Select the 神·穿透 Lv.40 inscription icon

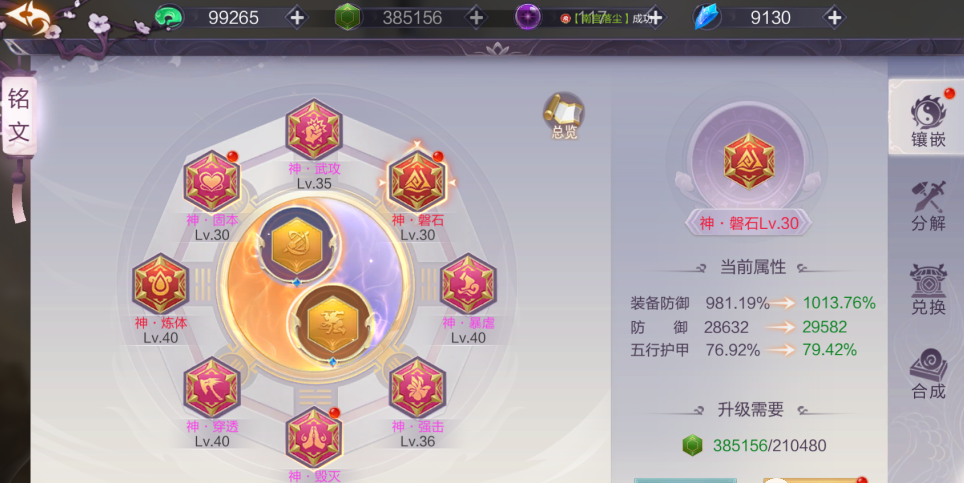point(212,387)
